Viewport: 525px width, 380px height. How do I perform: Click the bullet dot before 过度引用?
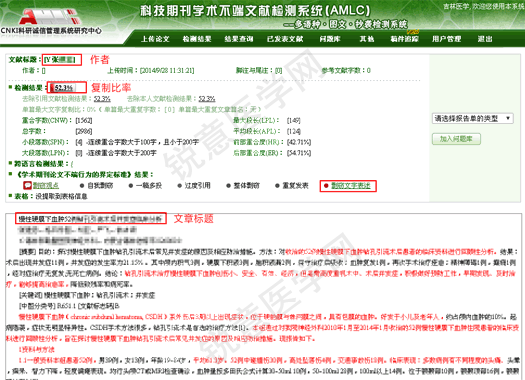click(180, 185)
